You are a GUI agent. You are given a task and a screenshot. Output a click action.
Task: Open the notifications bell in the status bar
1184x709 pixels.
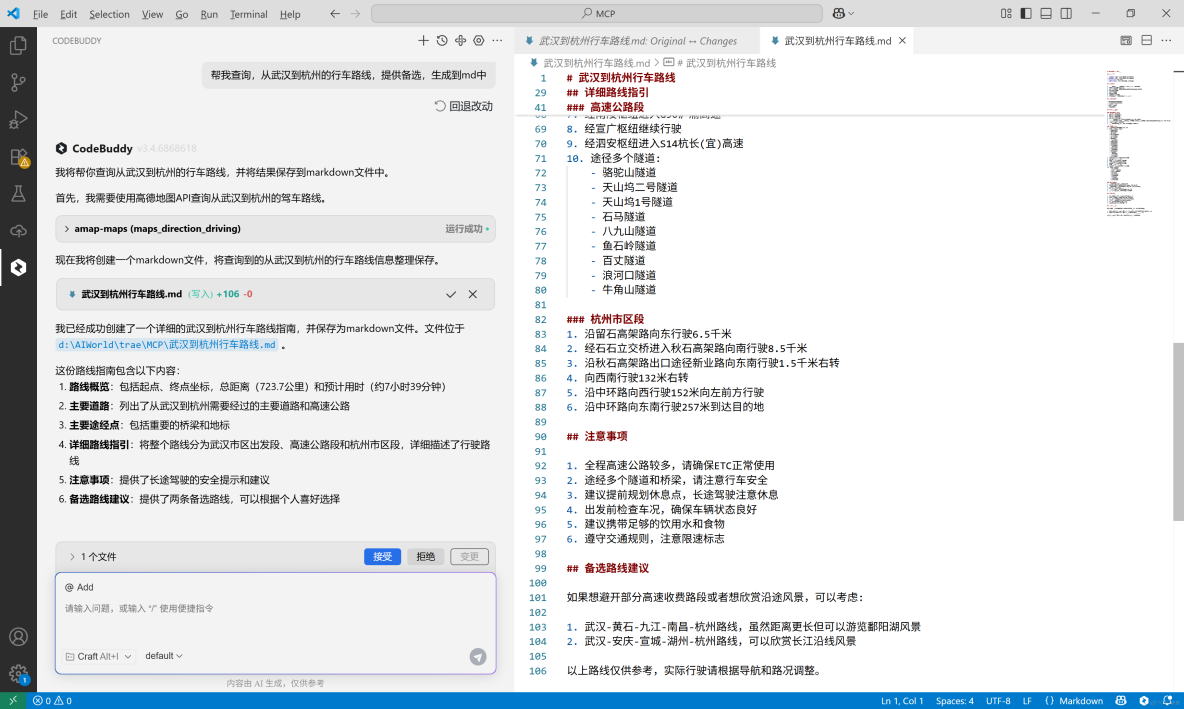pyautogui.click(x=1167, y=701)
